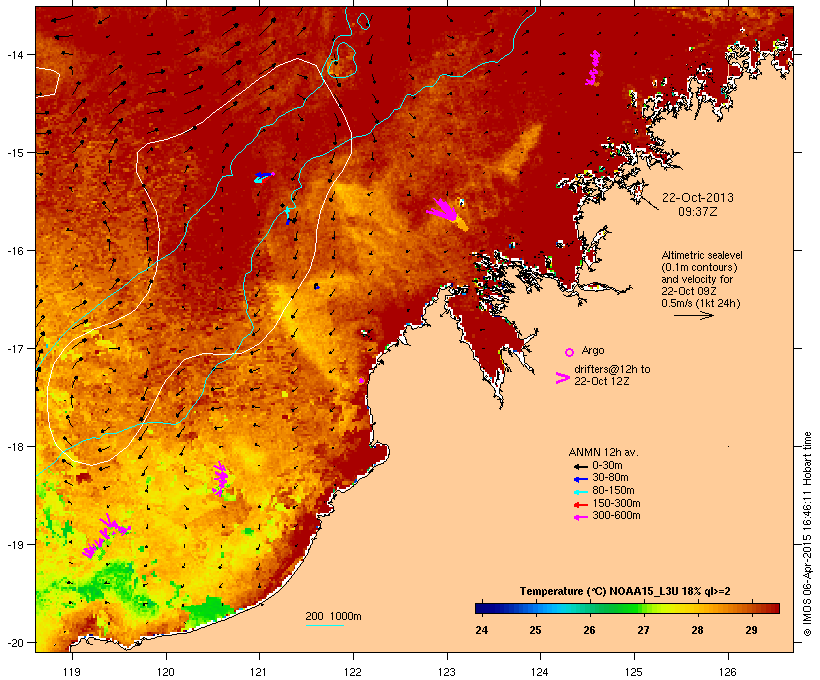
Task: Click the cyan 200m depth legend line
Action: tap(324, 625)
